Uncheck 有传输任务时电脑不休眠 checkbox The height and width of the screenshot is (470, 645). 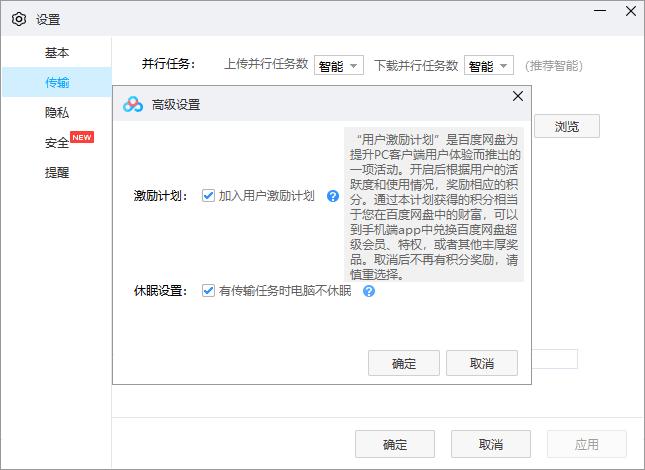pos(208,291)
